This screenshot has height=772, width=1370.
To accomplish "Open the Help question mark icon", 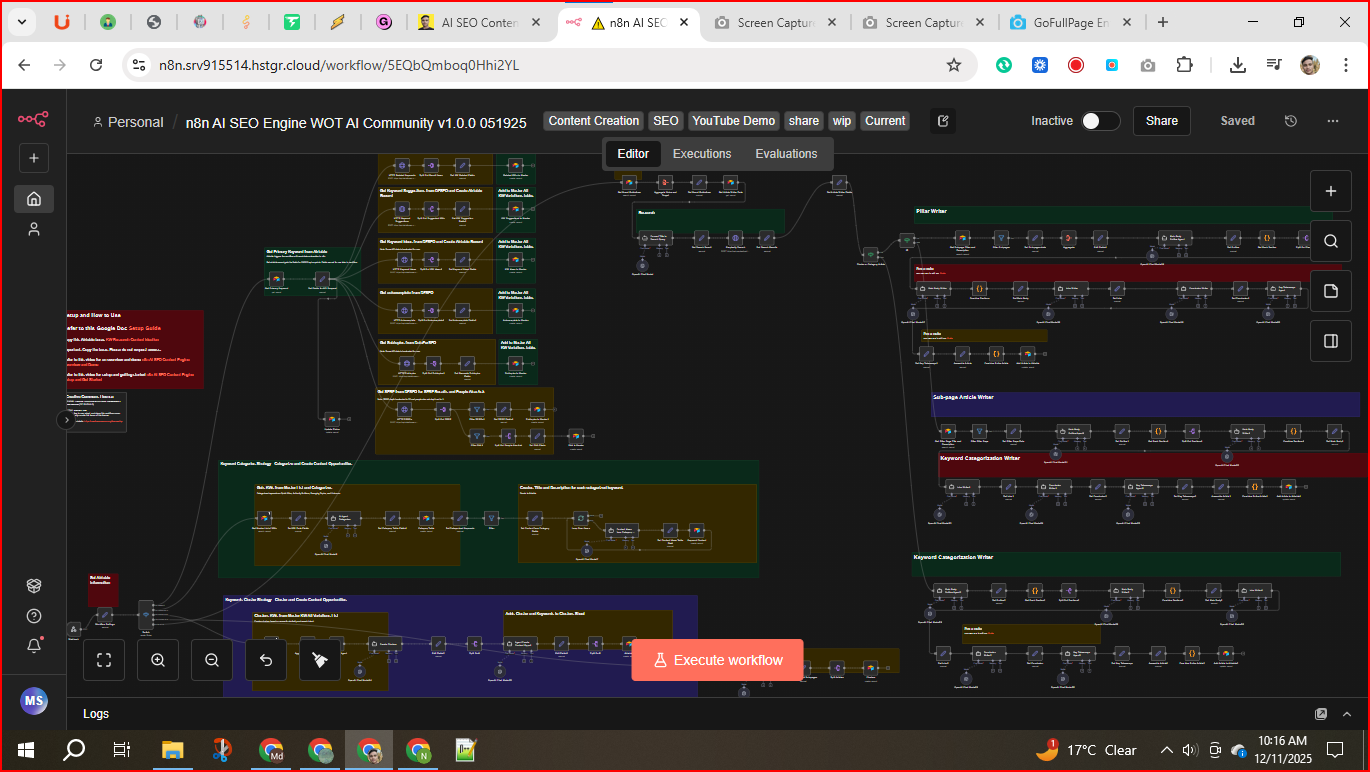I will click(x=33, y=616).
